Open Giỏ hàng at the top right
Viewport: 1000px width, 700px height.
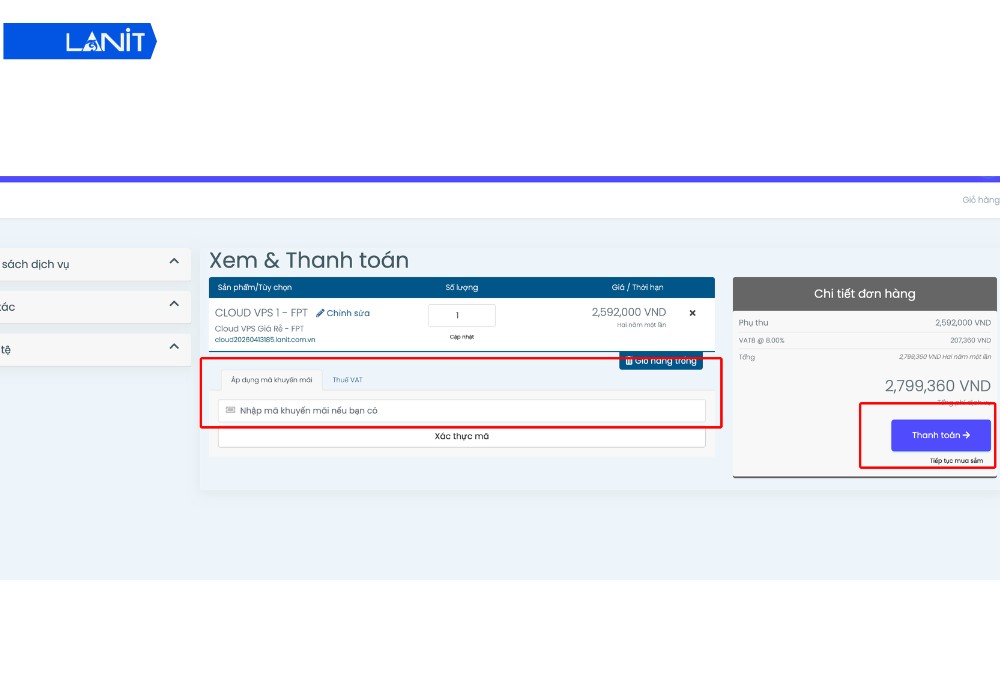click(983, 199)
